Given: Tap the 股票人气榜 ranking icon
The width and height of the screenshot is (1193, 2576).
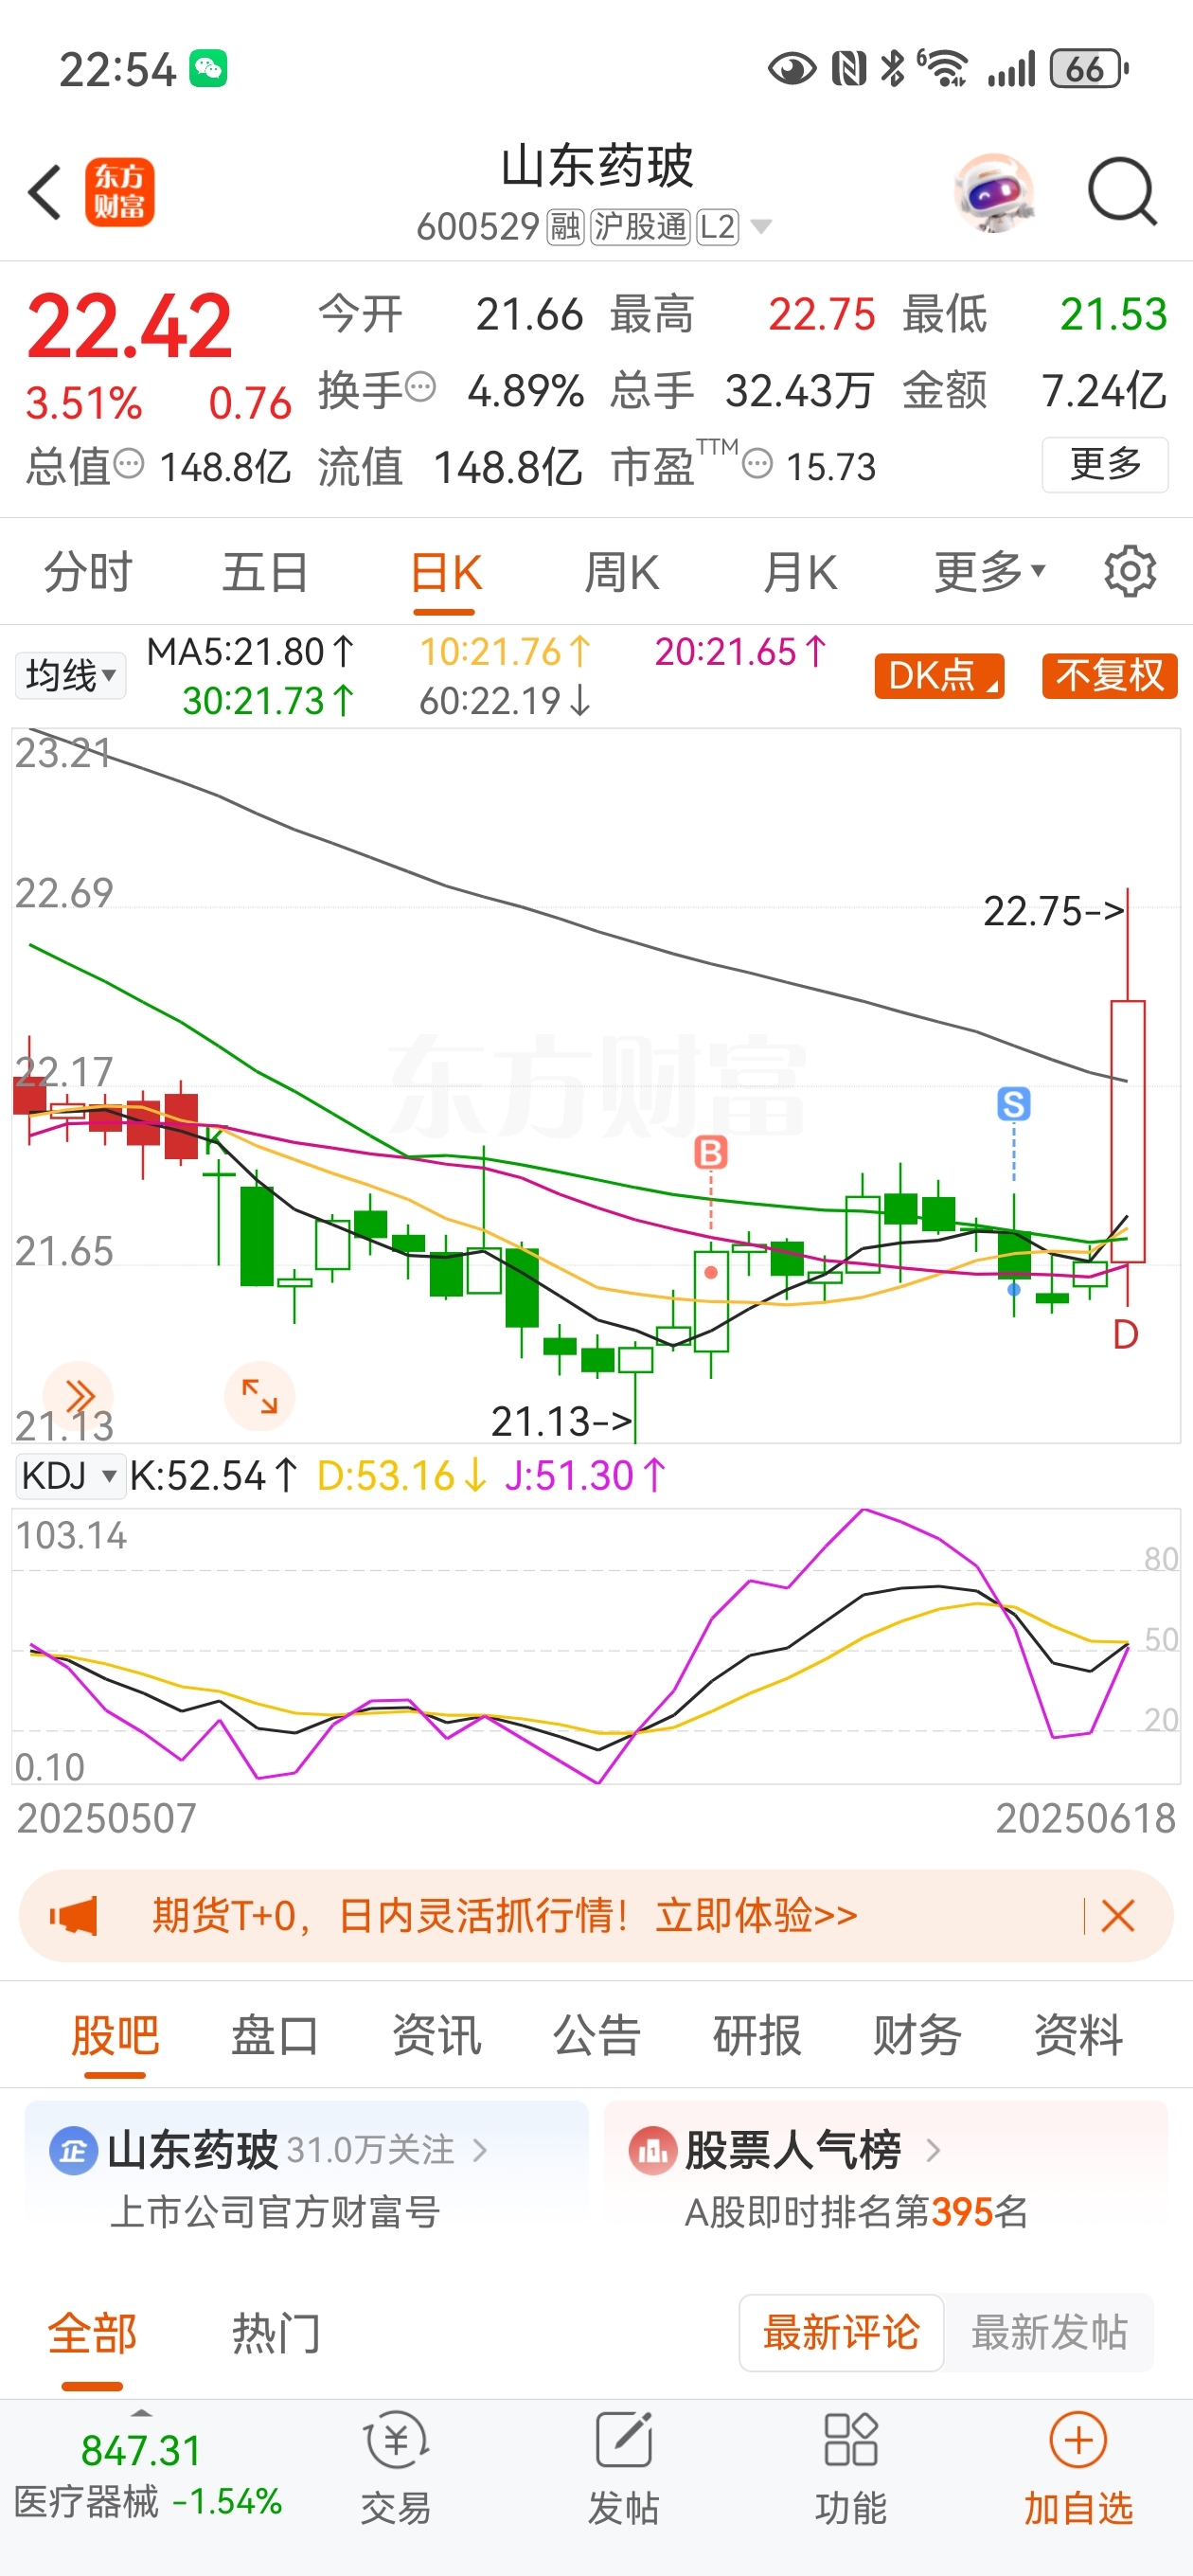Looking at the screenshot, I should click(x=653, y=2151).
